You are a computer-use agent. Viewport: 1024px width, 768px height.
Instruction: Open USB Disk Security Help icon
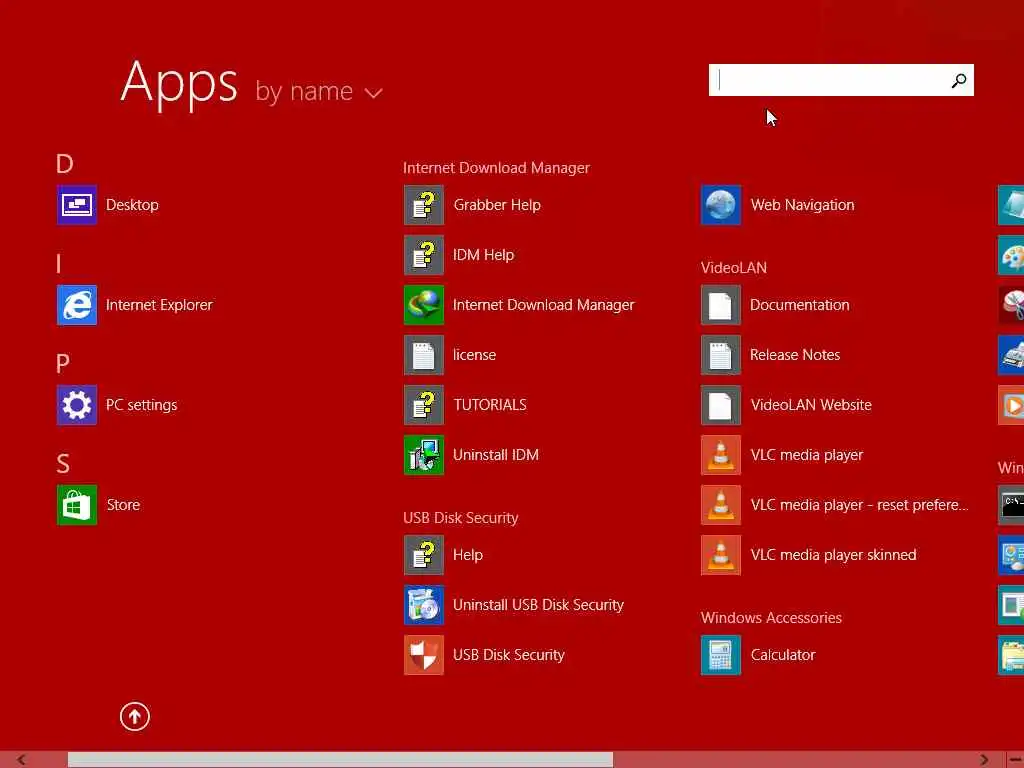424,555
